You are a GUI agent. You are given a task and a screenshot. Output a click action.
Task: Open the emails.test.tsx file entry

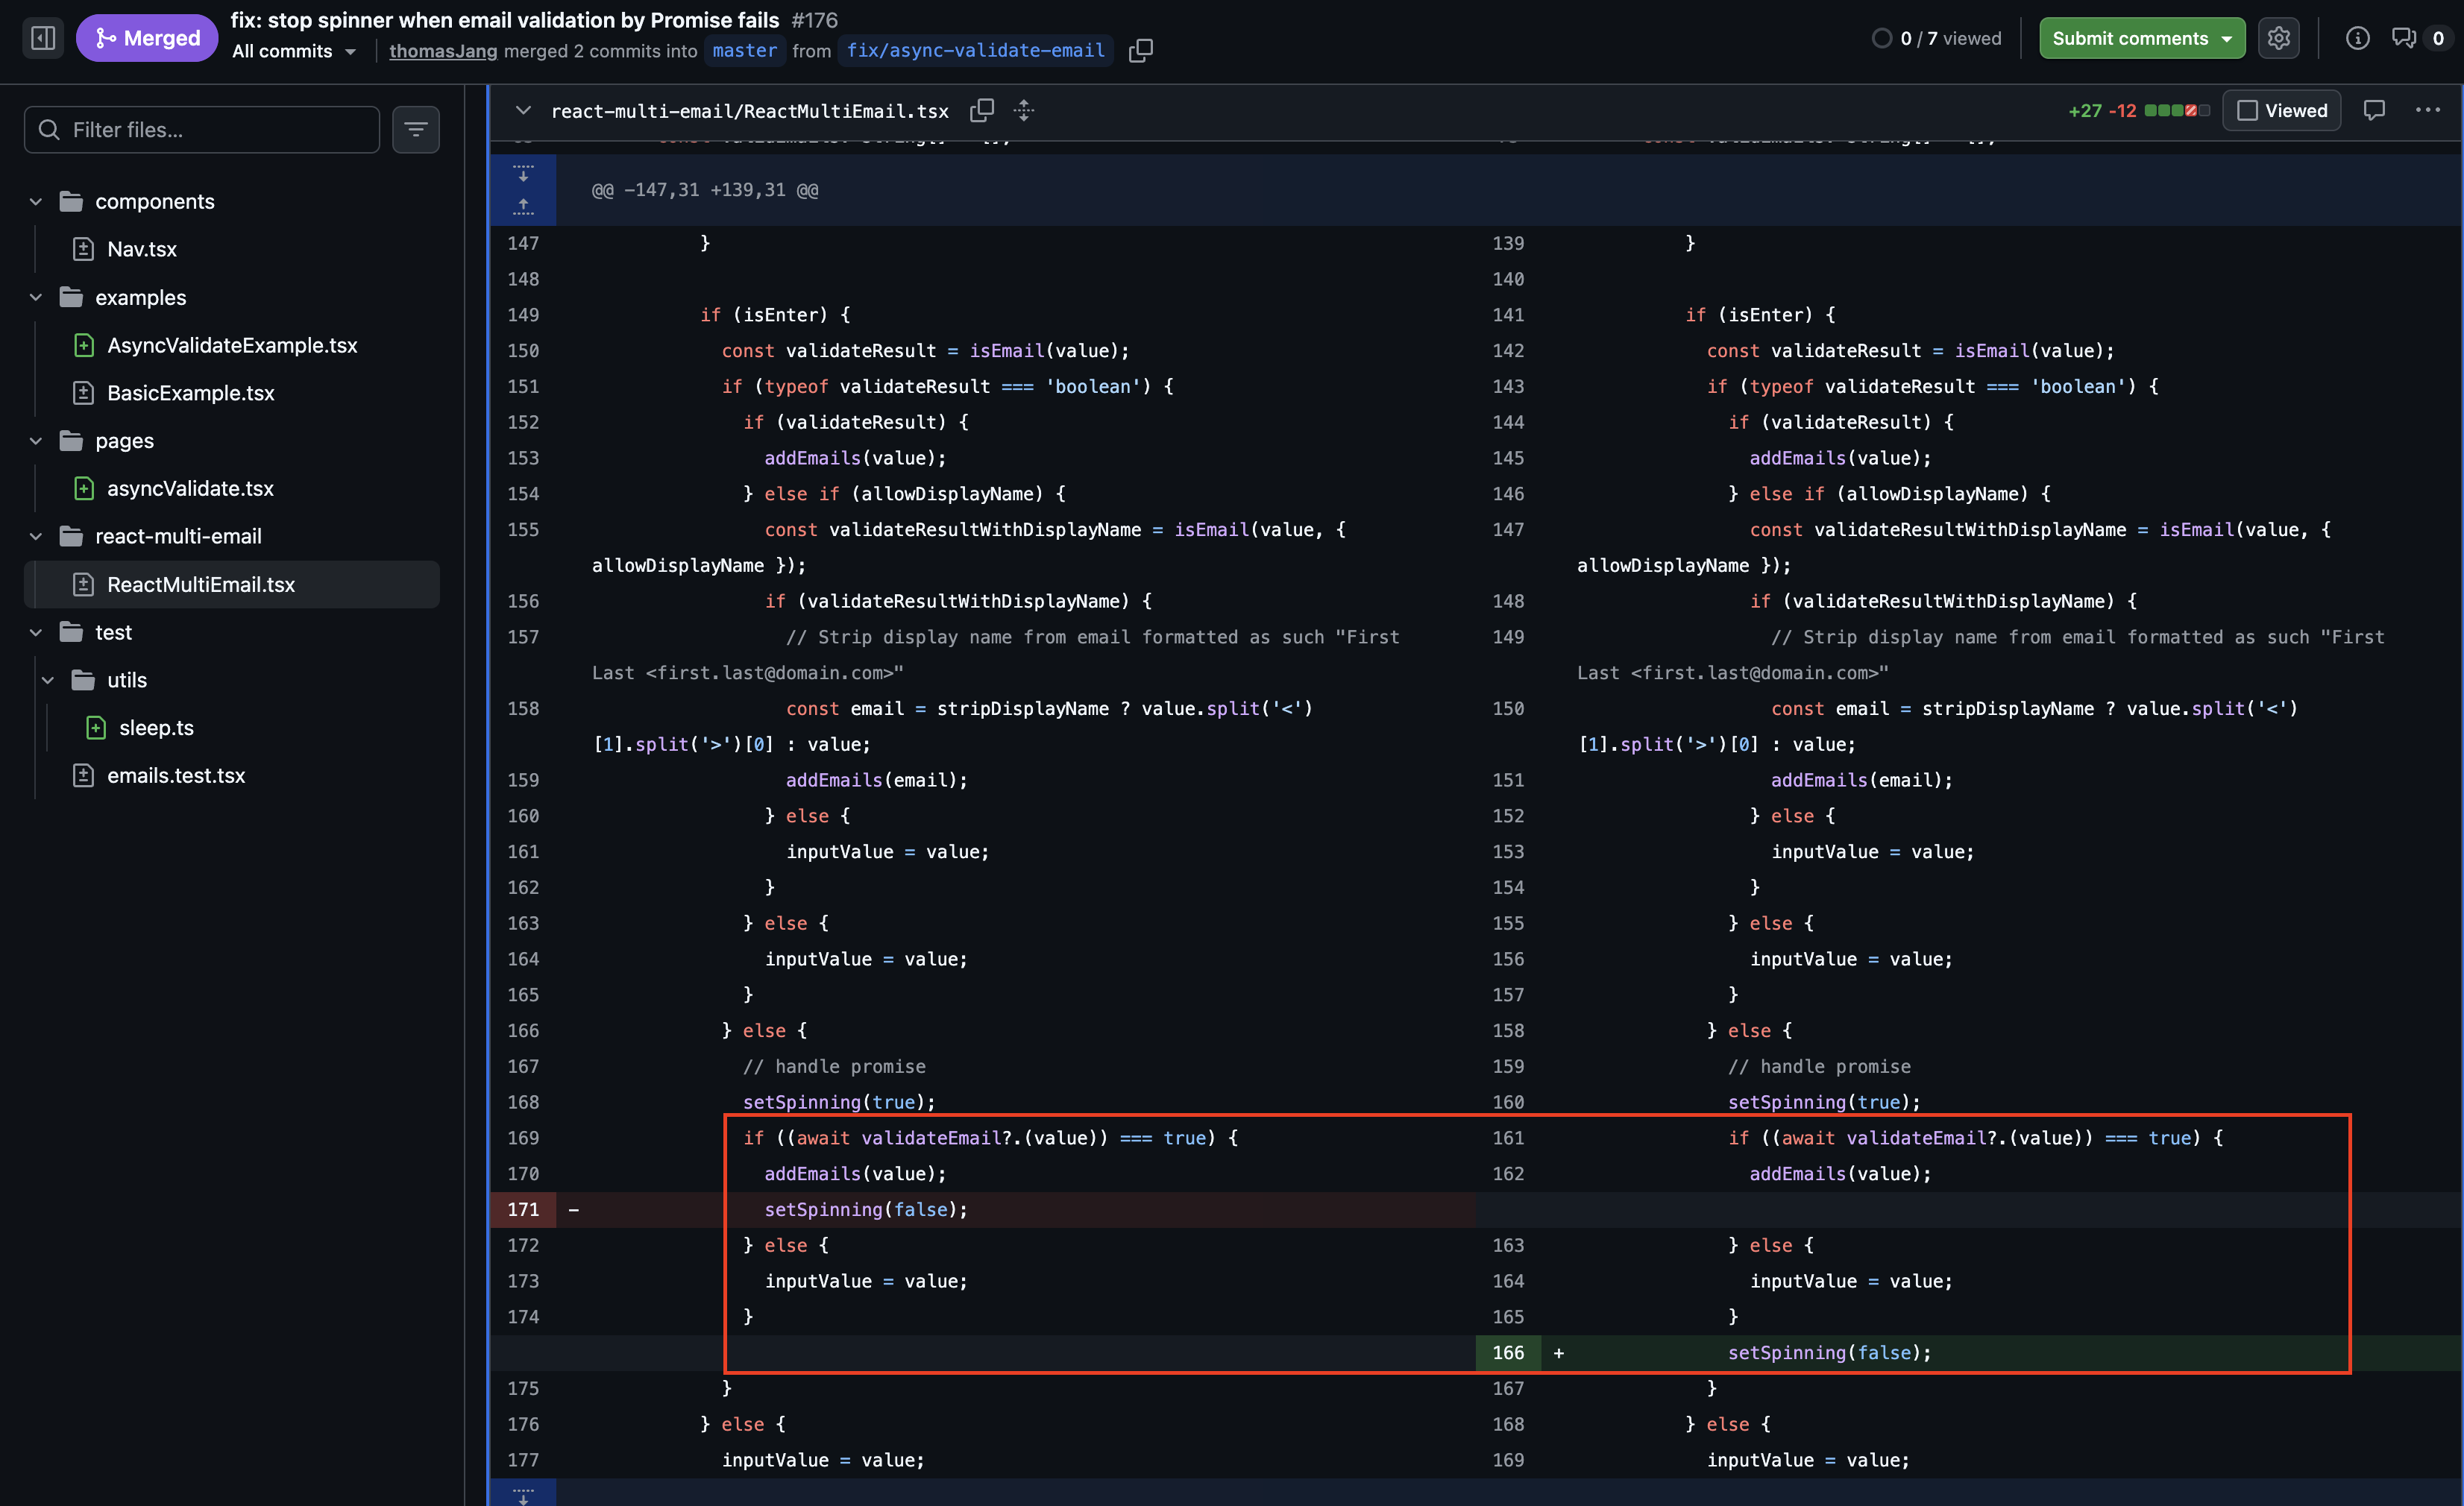pos(176,776)
